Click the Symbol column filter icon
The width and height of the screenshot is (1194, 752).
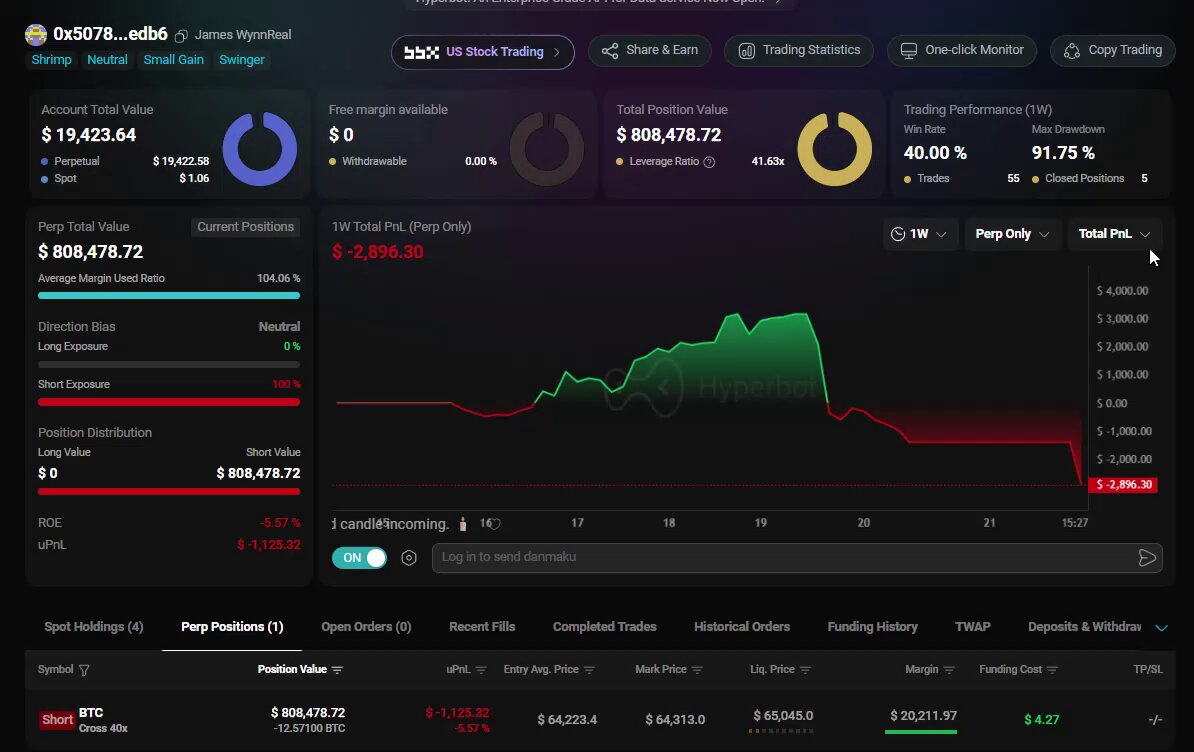pos(85,671)
